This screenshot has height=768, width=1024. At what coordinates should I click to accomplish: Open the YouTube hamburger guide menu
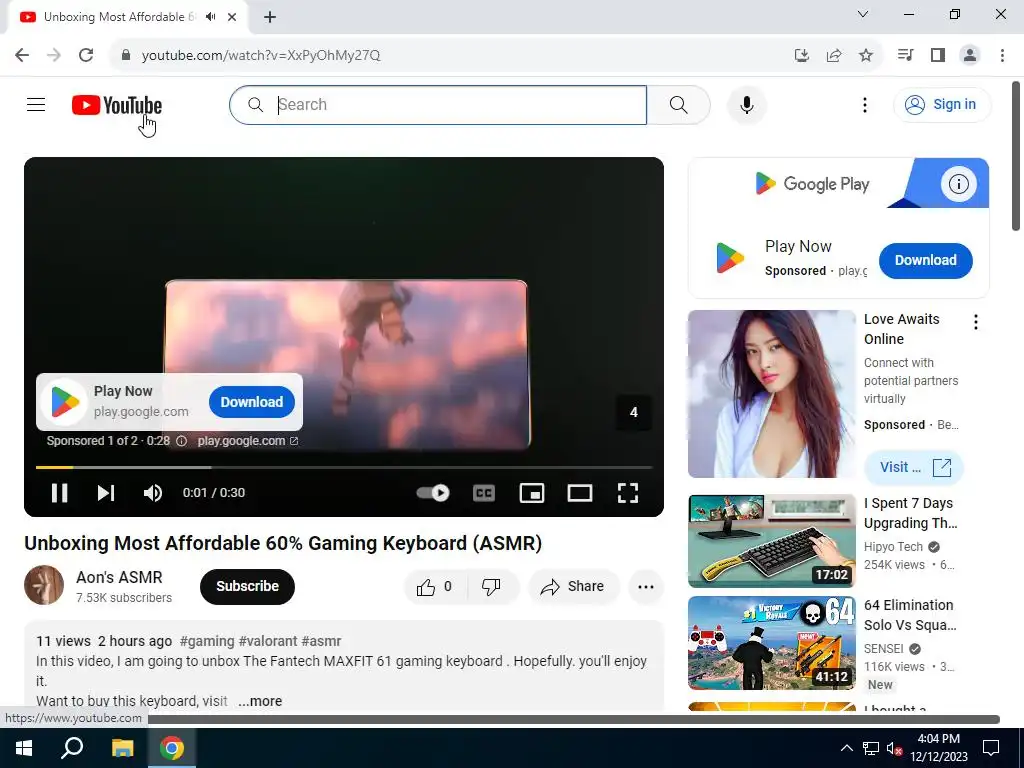pyautogui.click(x=36, y=104)
